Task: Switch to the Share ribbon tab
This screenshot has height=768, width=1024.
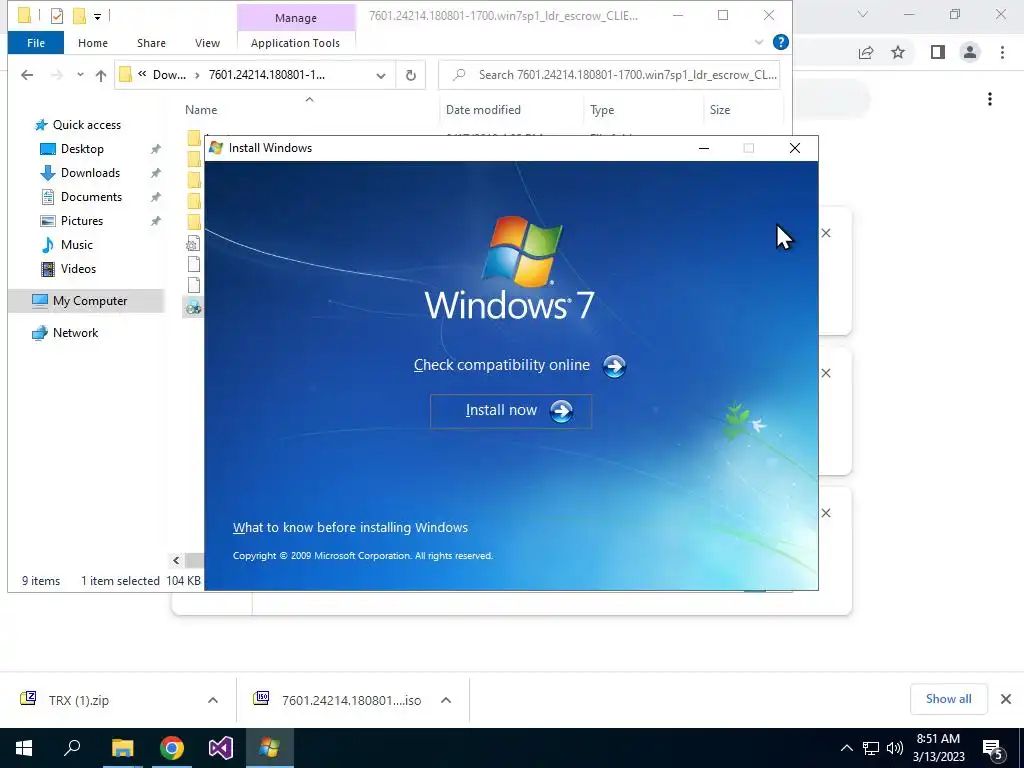Action: click(x=151, y=43)
